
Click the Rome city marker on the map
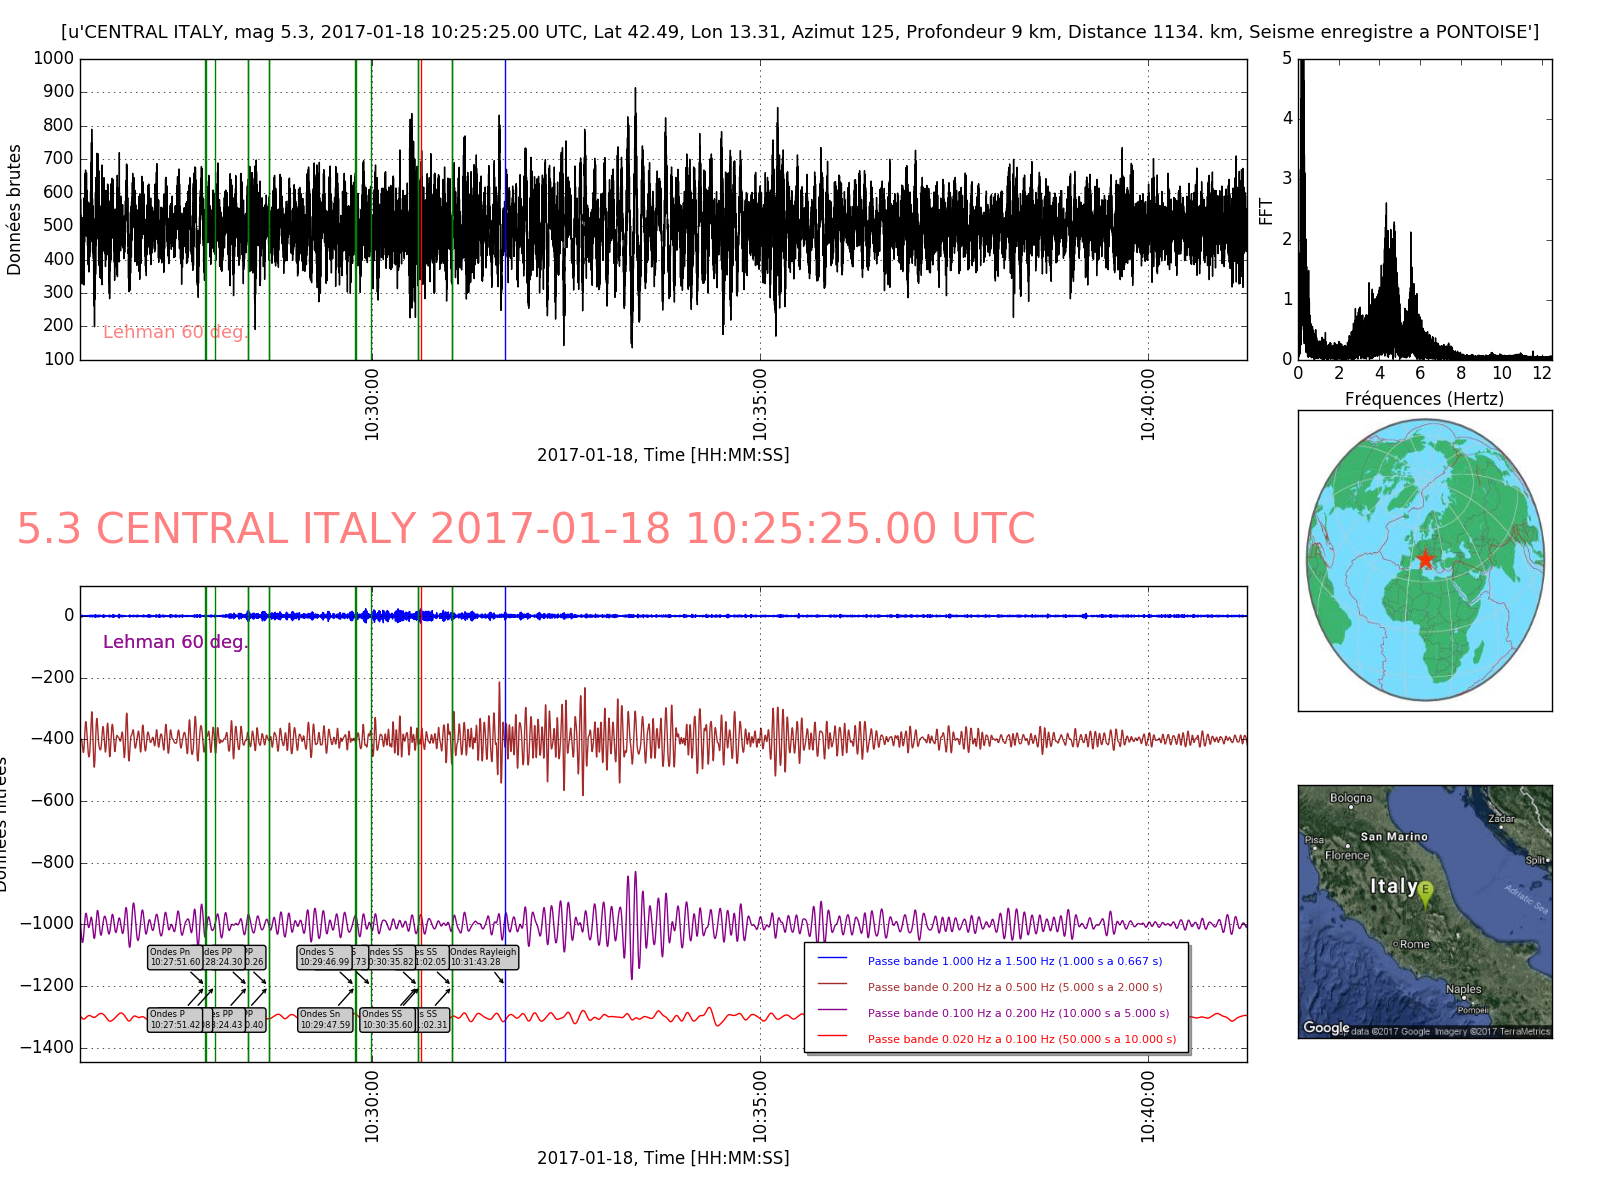pos(1396,944)
